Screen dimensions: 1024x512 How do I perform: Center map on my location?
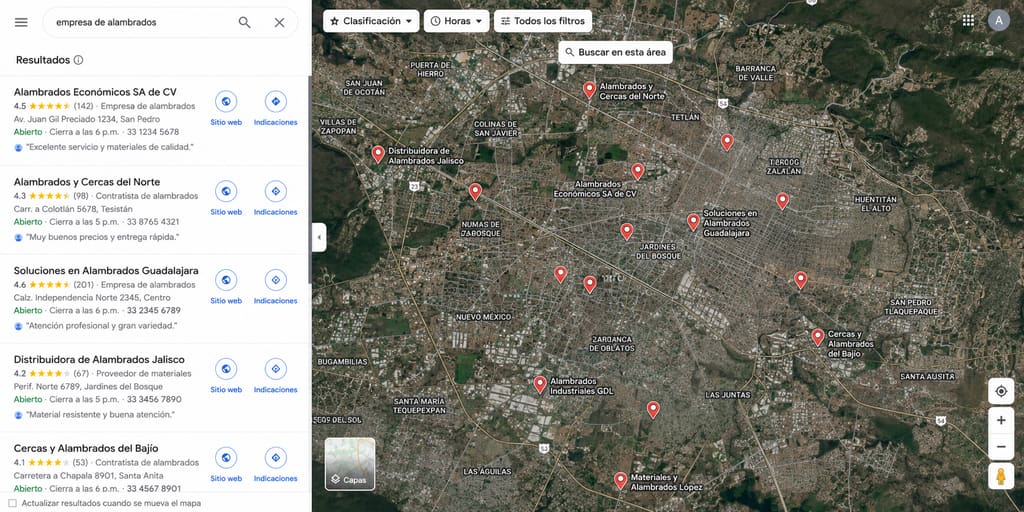(1001, 391)
